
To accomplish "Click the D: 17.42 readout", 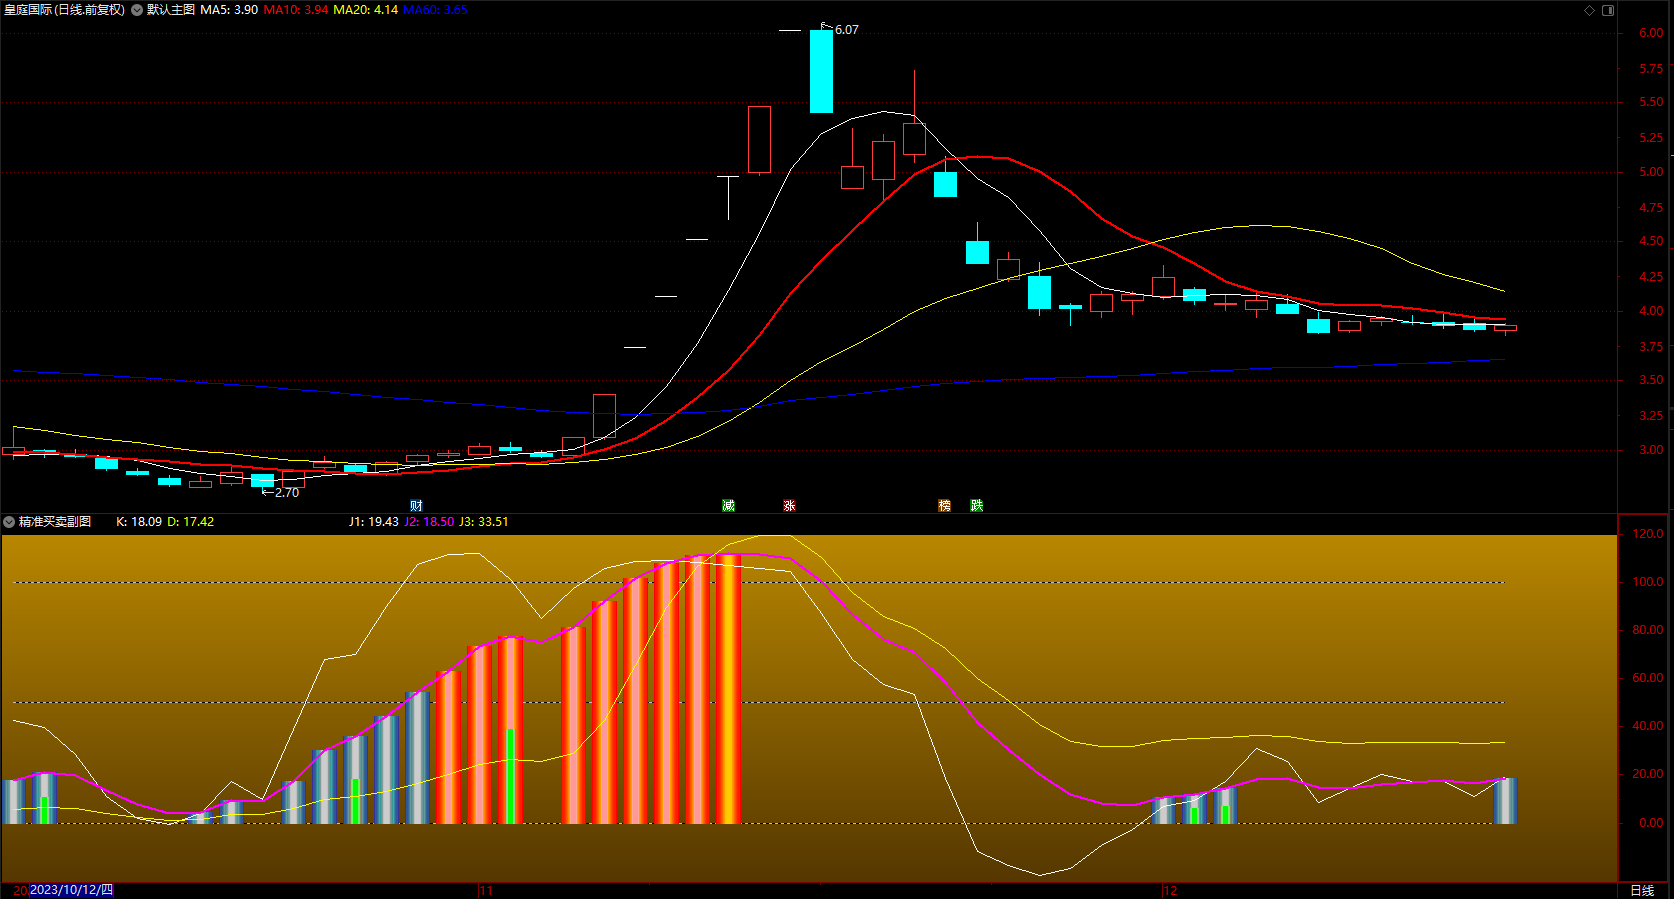I will pyautogui.click(x=190, y=522).
